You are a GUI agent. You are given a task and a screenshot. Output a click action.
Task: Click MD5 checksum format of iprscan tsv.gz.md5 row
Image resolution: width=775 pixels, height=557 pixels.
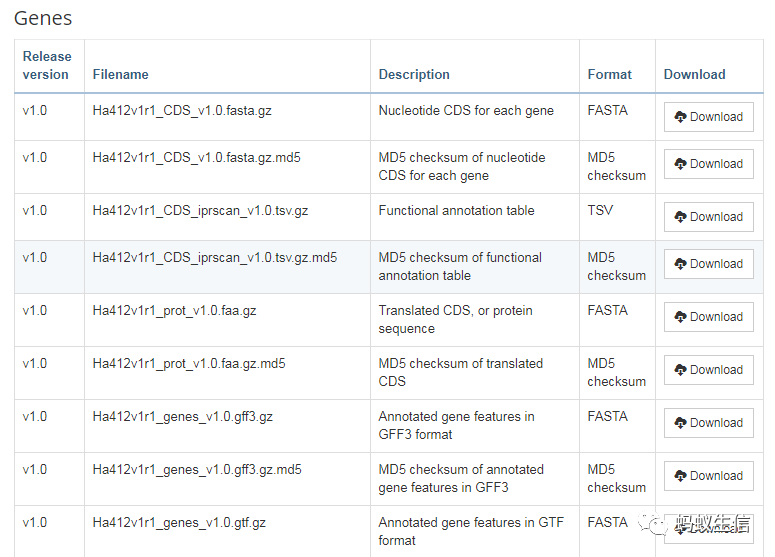tap(616, 266)
